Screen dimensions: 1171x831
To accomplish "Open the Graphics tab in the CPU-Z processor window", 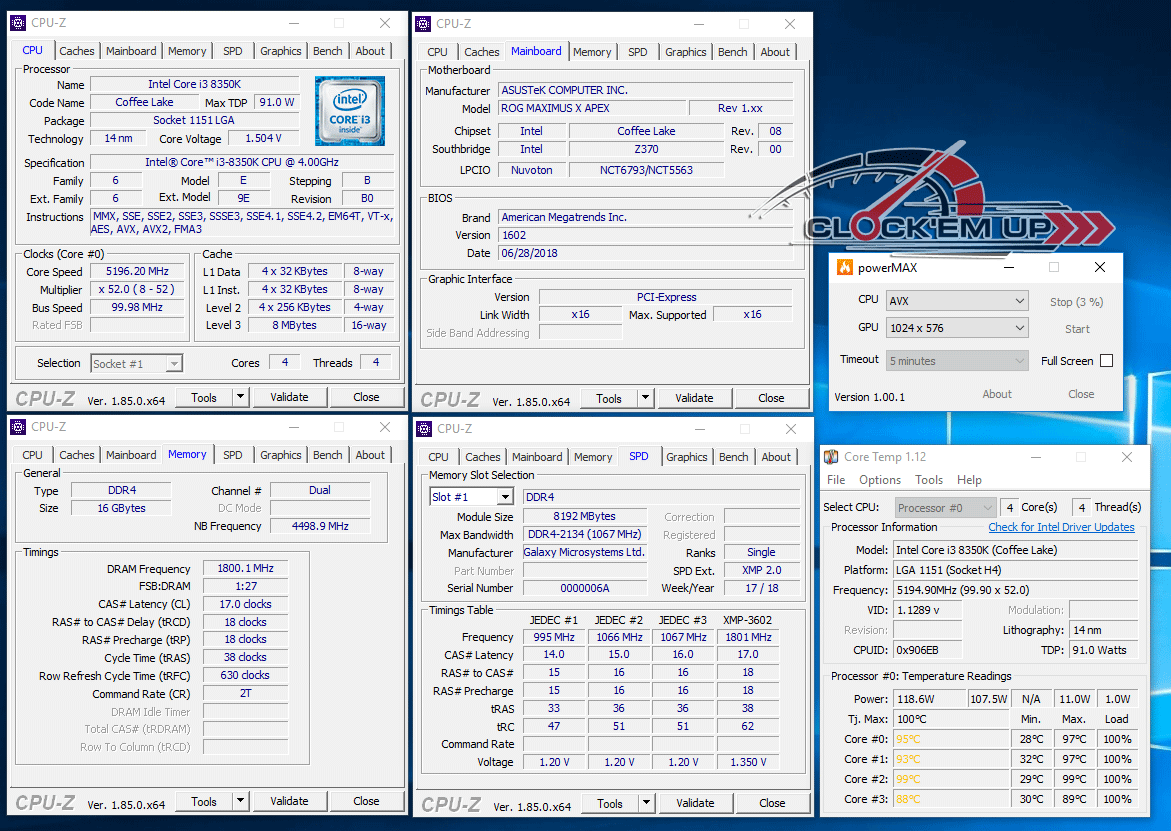I will click(281, 51).
